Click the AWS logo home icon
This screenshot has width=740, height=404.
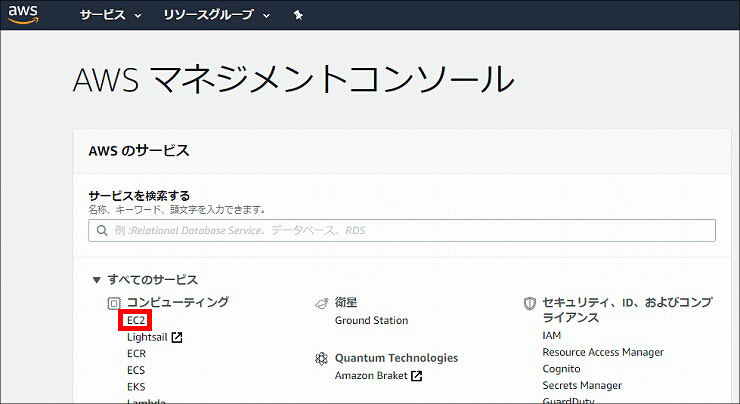23,14
